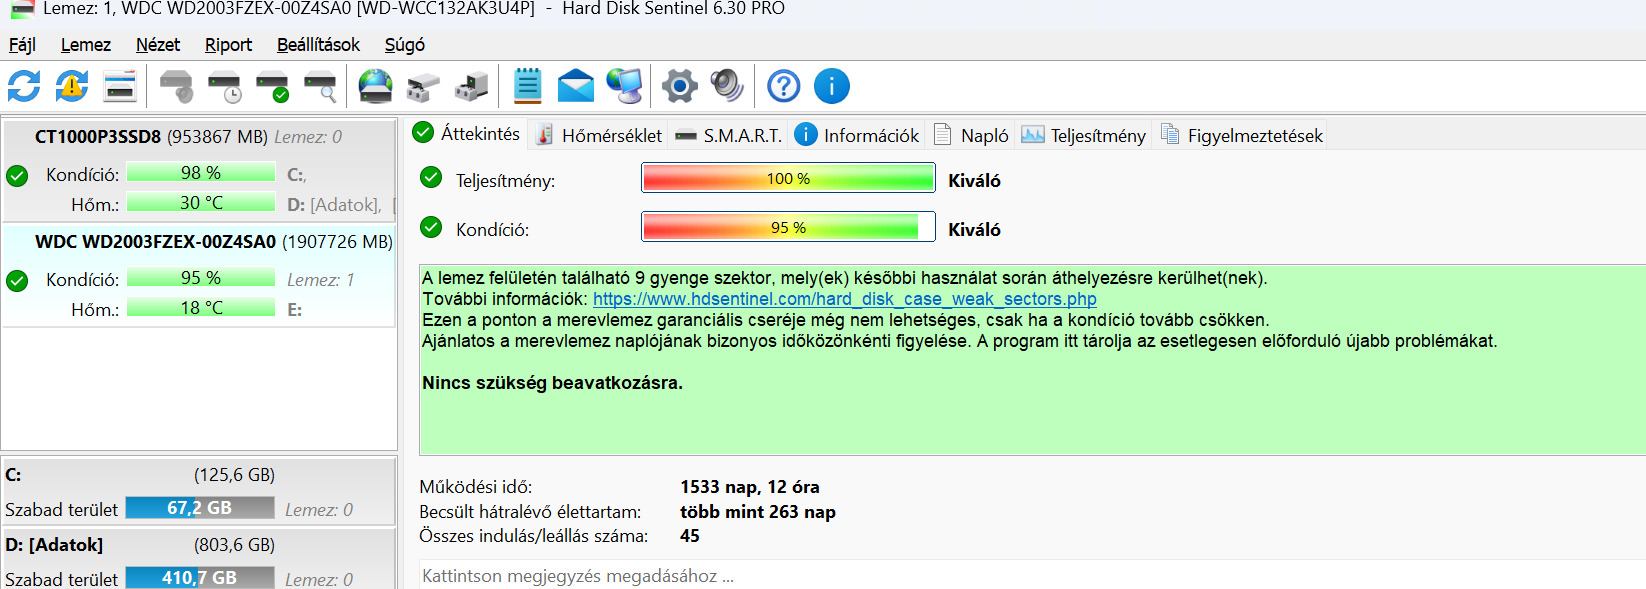Screen dimensions: 1646x589
Task: Click green check icon beside overview Kondíció
Action: coord(431,227)
